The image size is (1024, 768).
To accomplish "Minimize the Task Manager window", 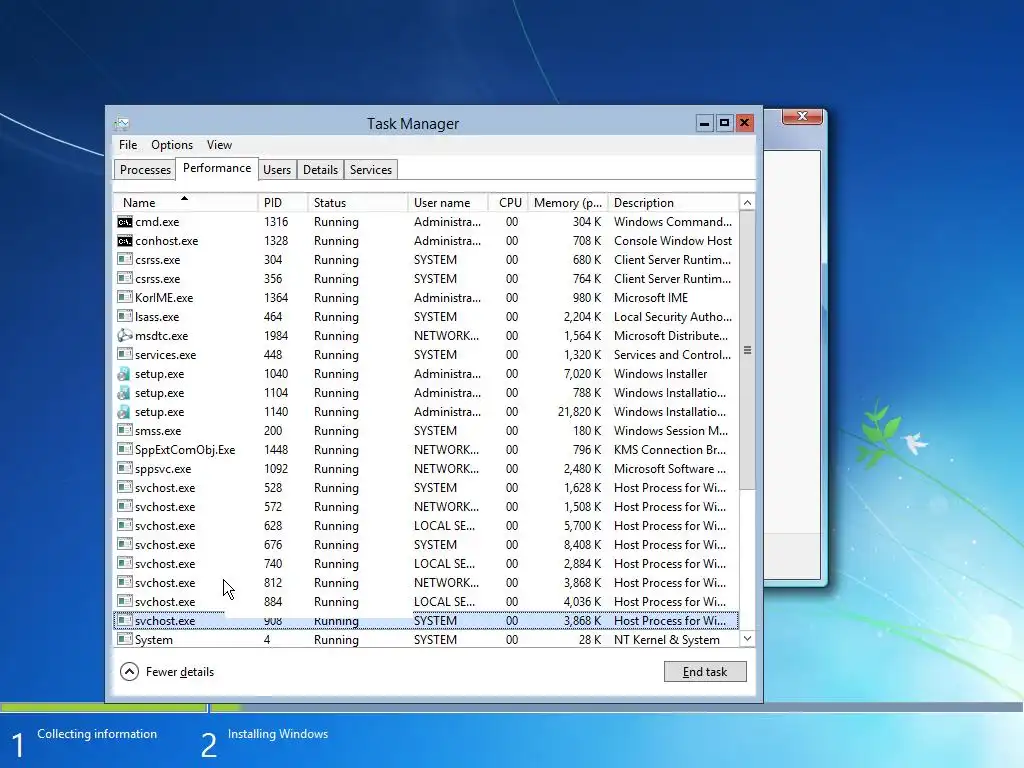I will coord(704,123).
